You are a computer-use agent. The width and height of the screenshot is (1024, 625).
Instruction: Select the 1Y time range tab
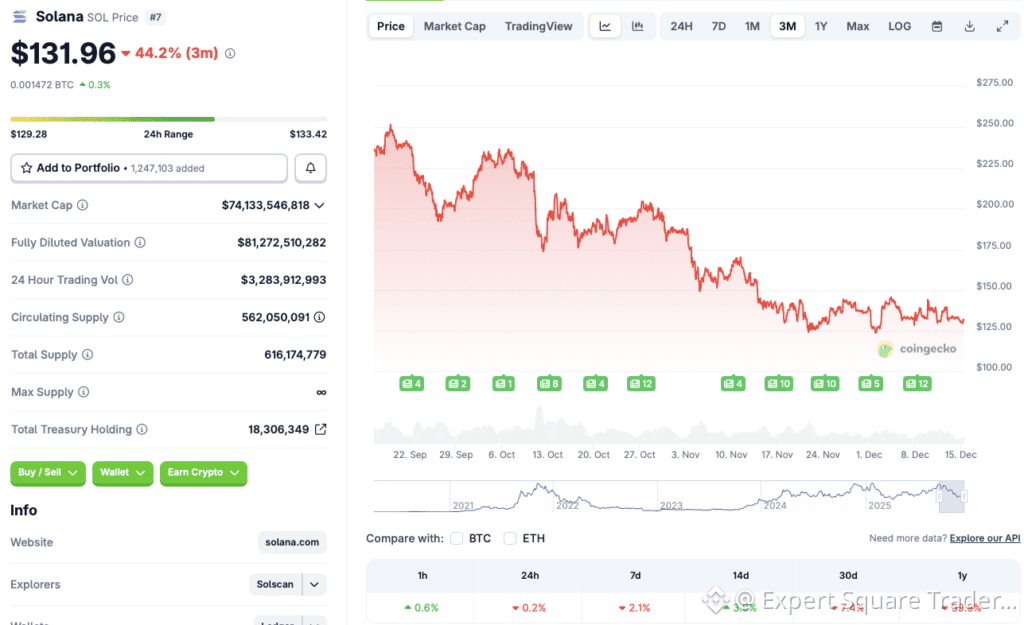pos(821,26)
